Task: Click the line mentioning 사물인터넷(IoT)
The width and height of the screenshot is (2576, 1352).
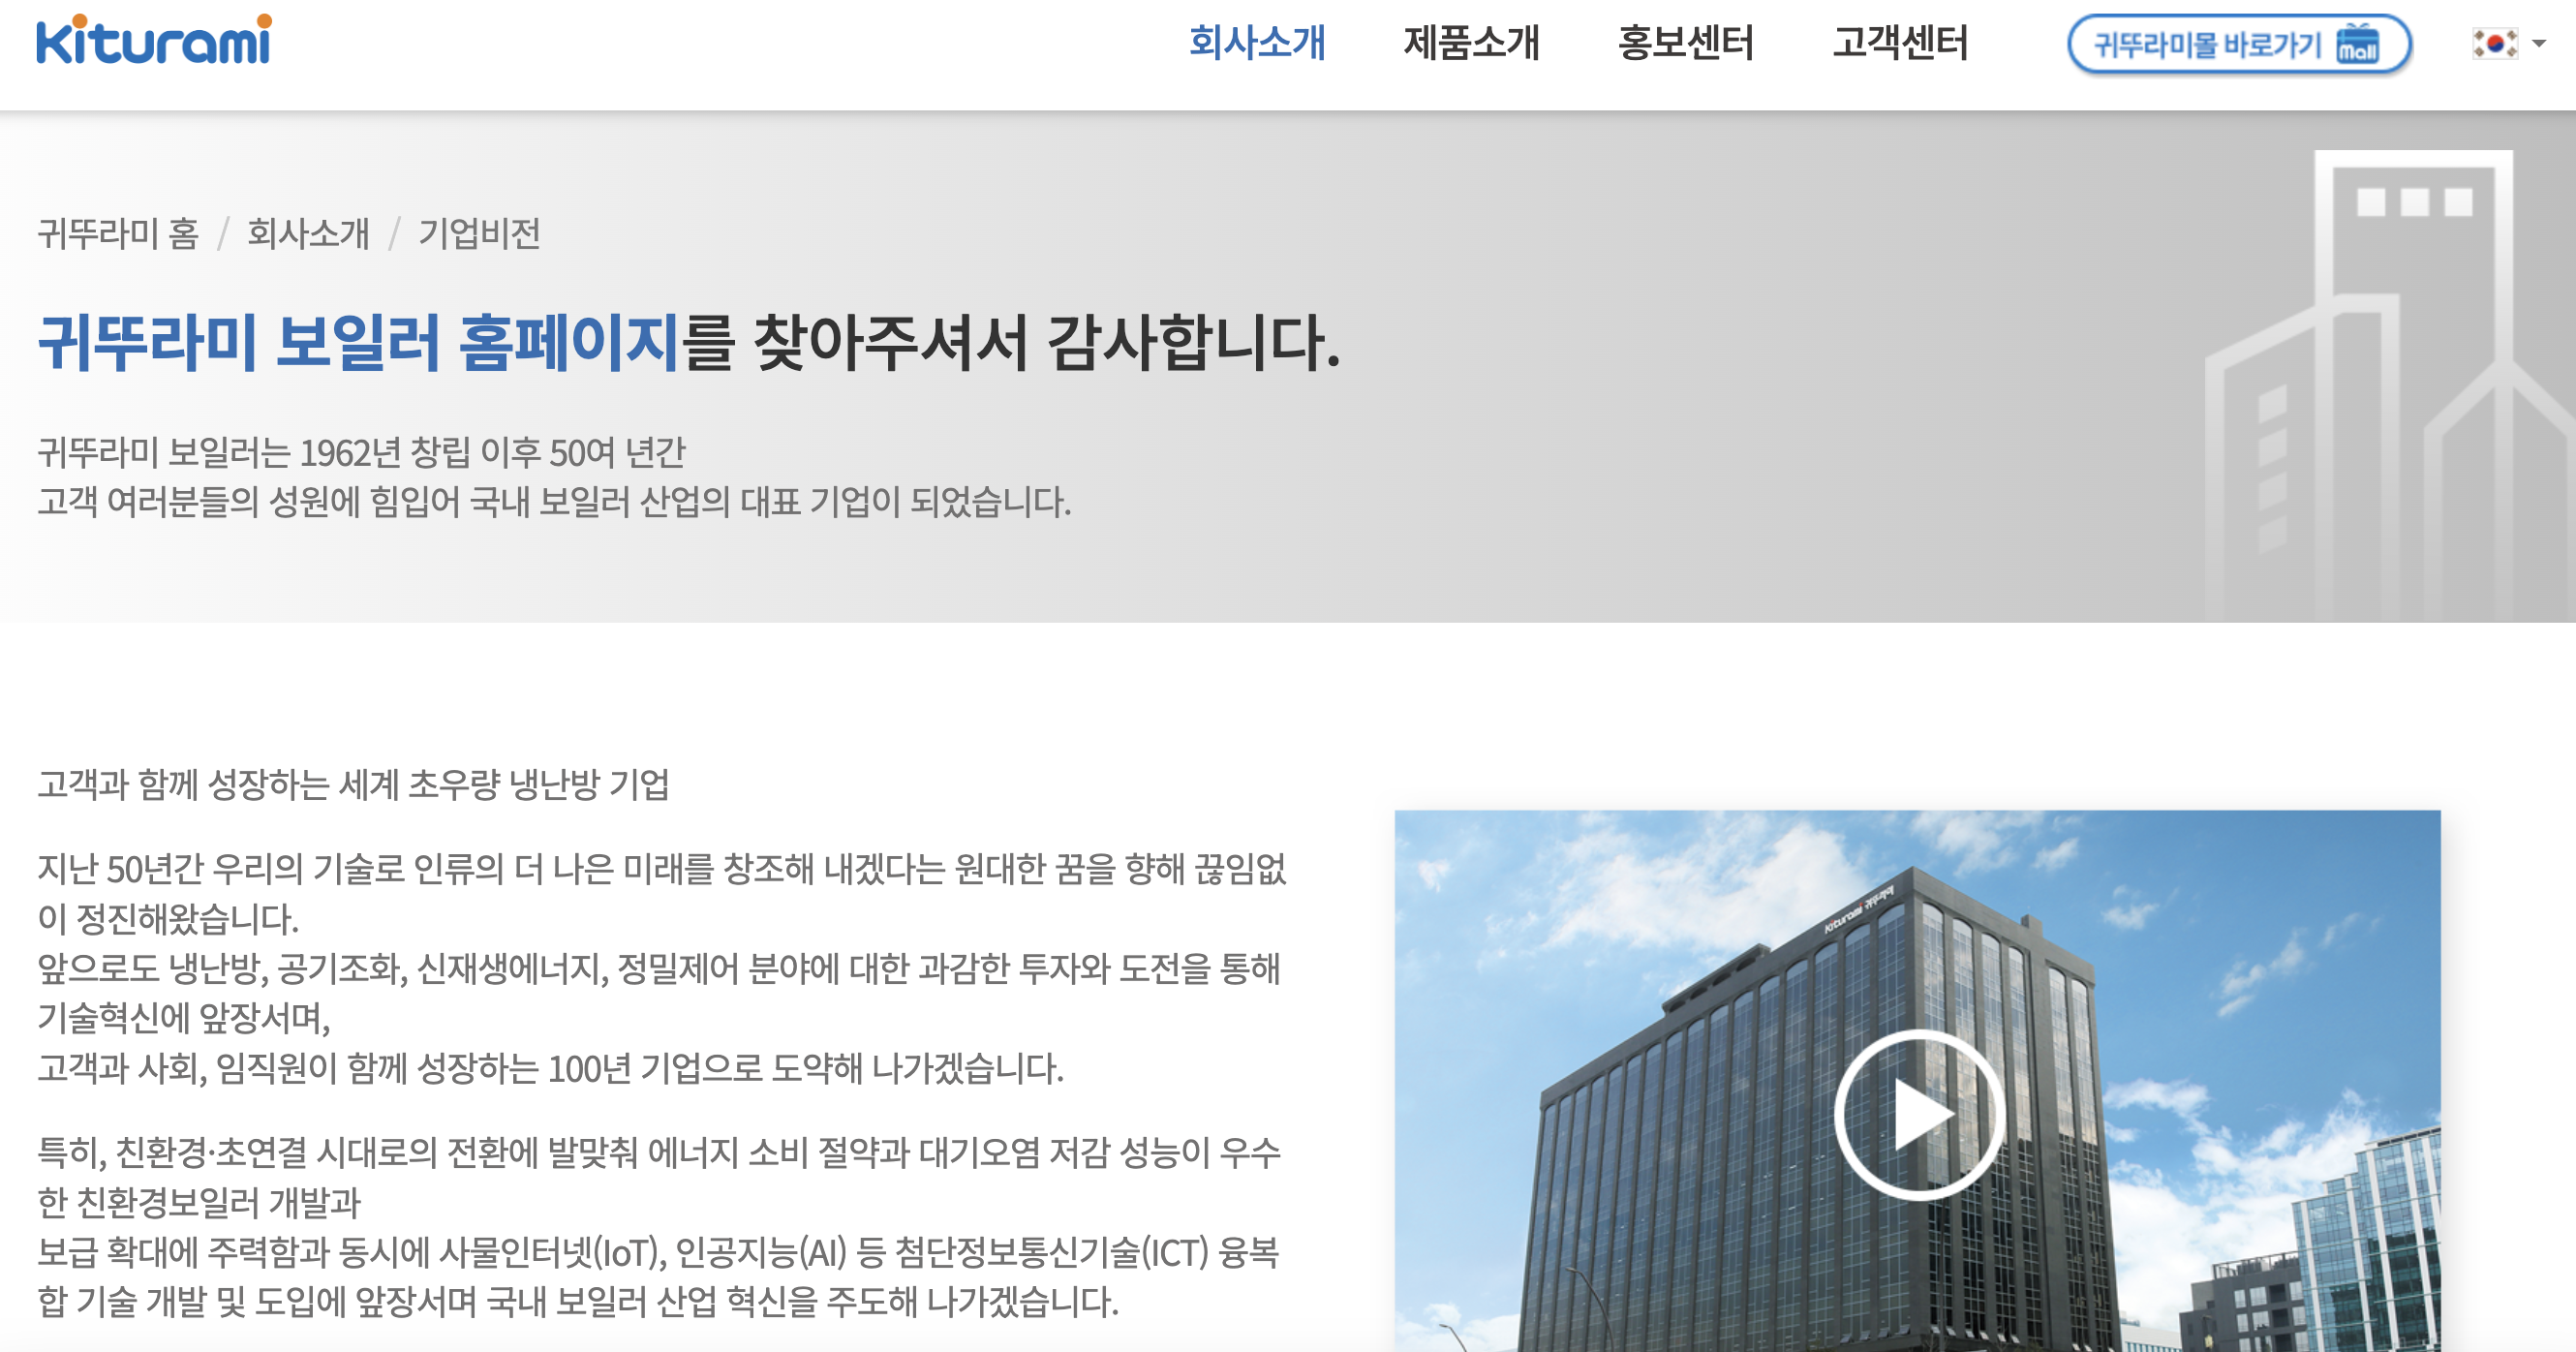Action: click(659, 1252)
